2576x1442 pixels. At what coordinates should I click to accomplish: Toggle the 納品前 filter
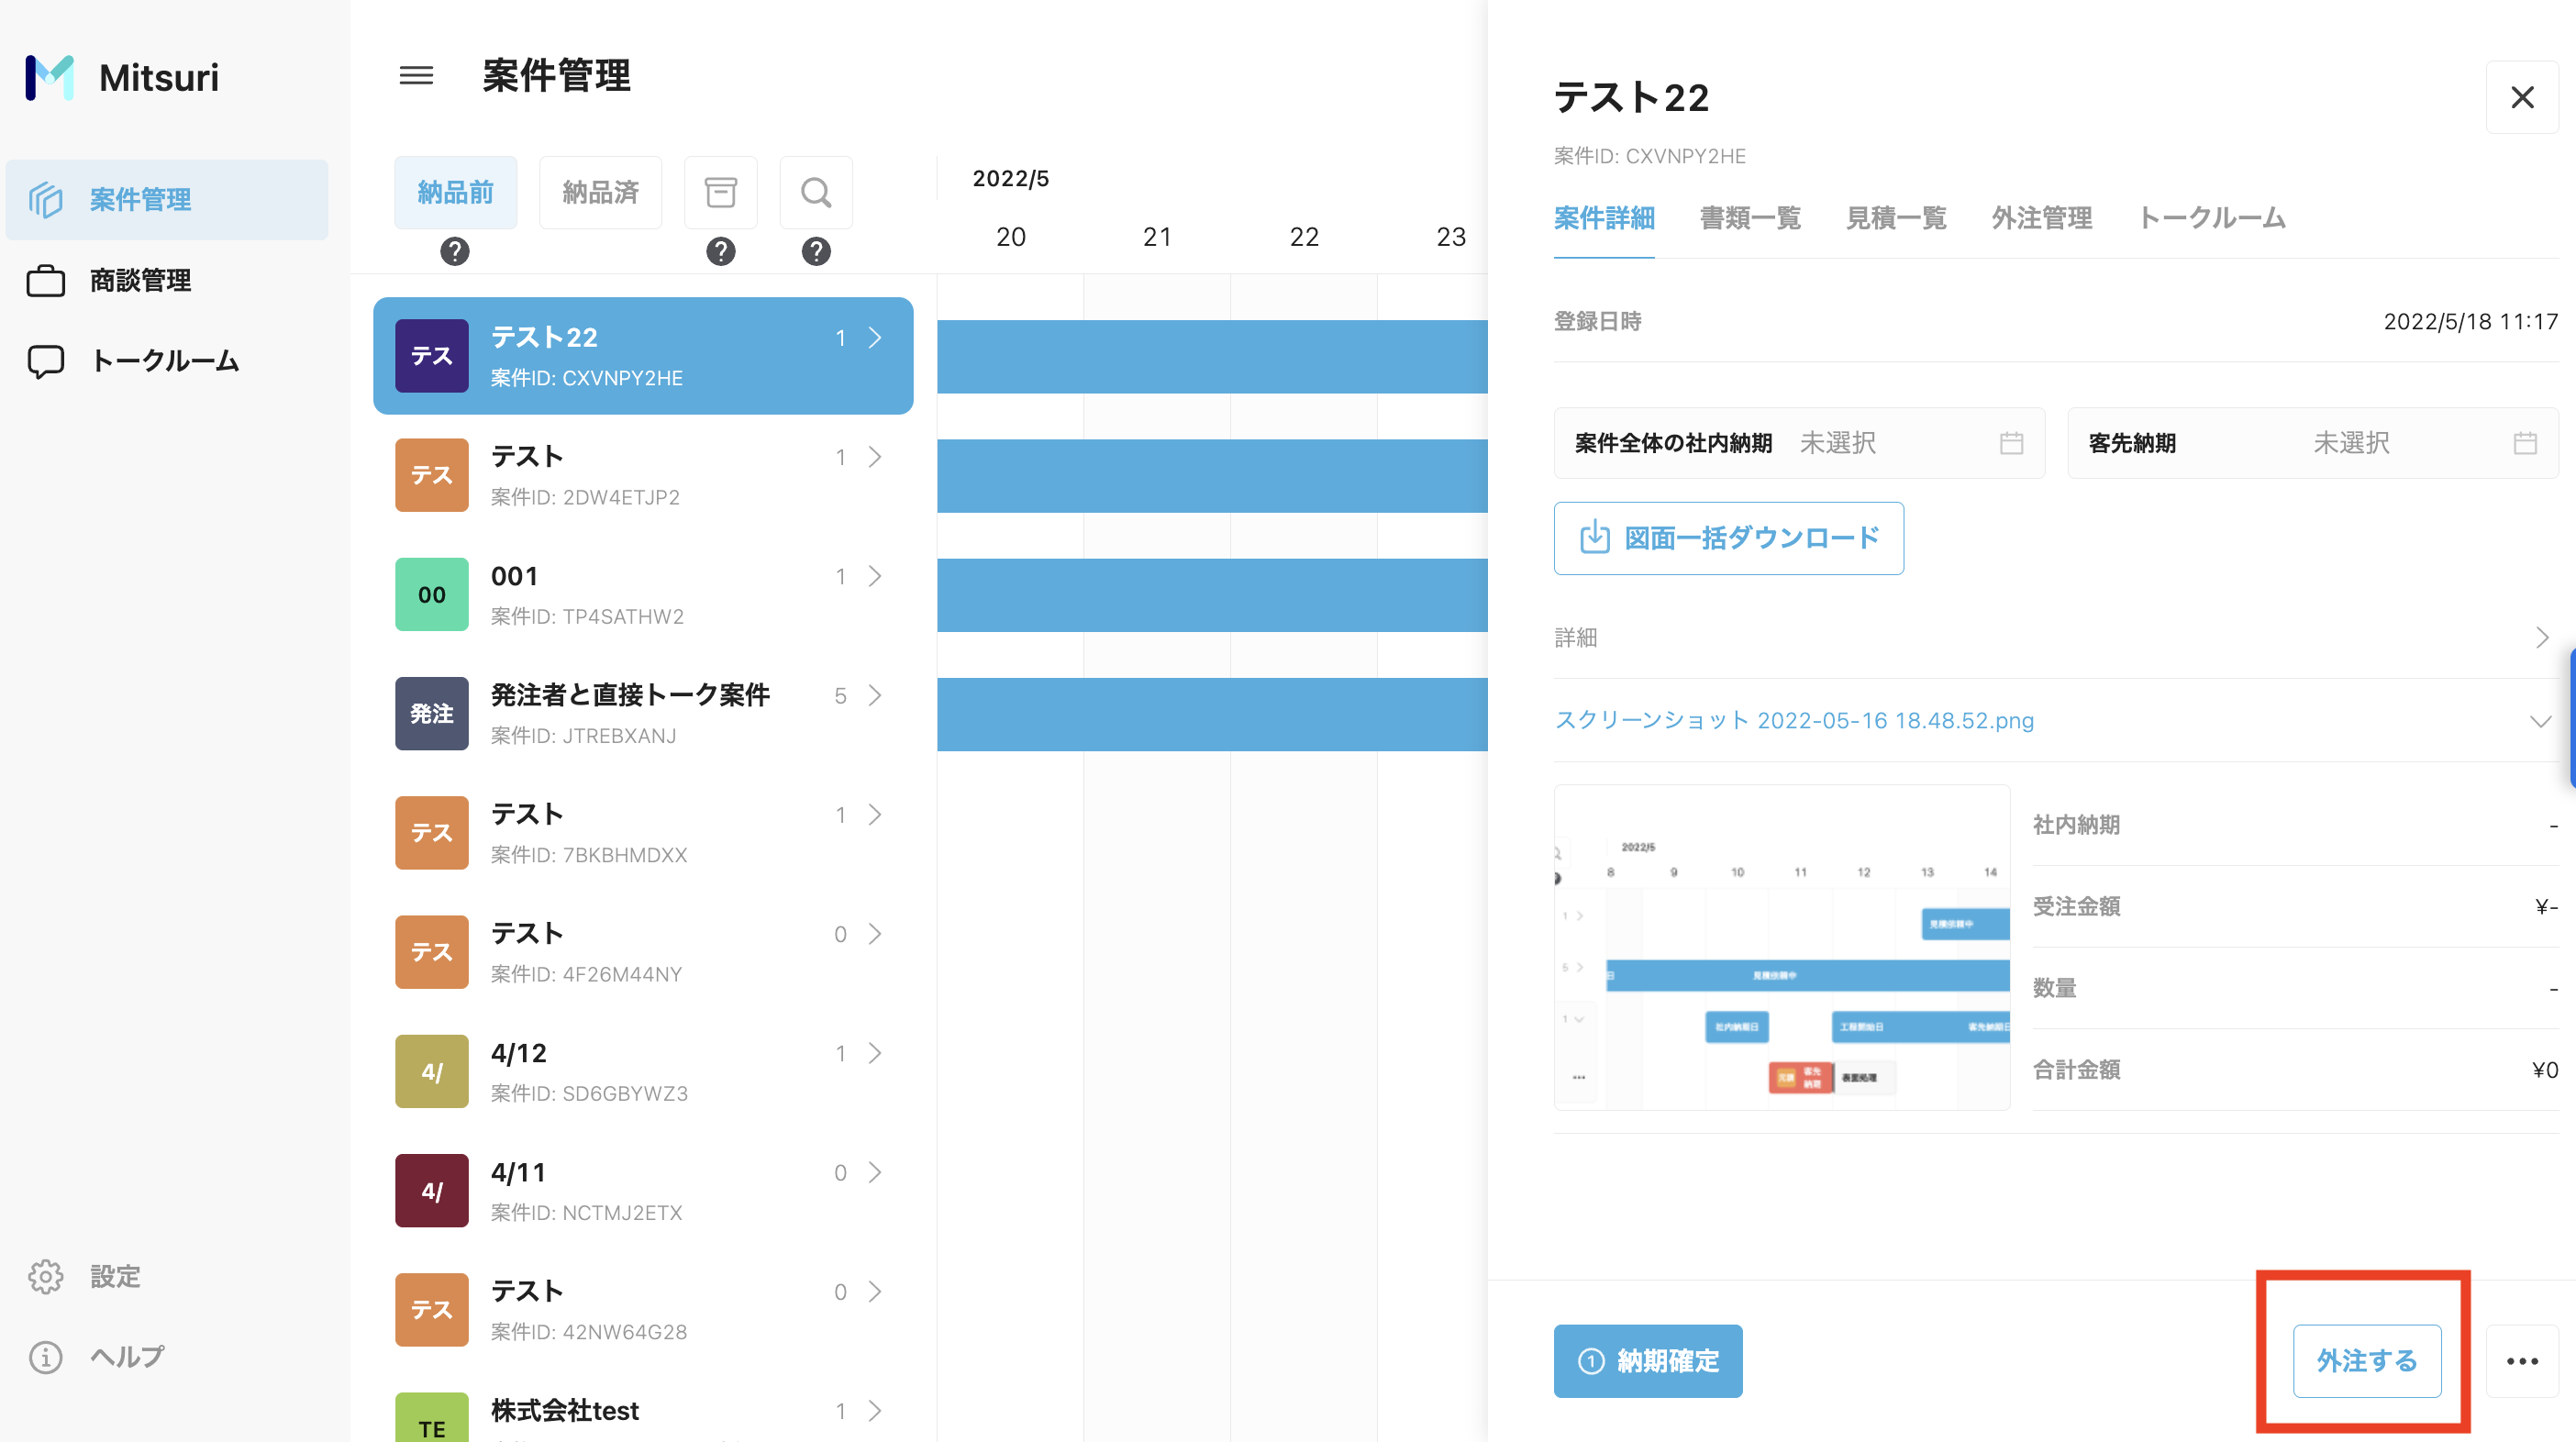(x=455, y=192)
